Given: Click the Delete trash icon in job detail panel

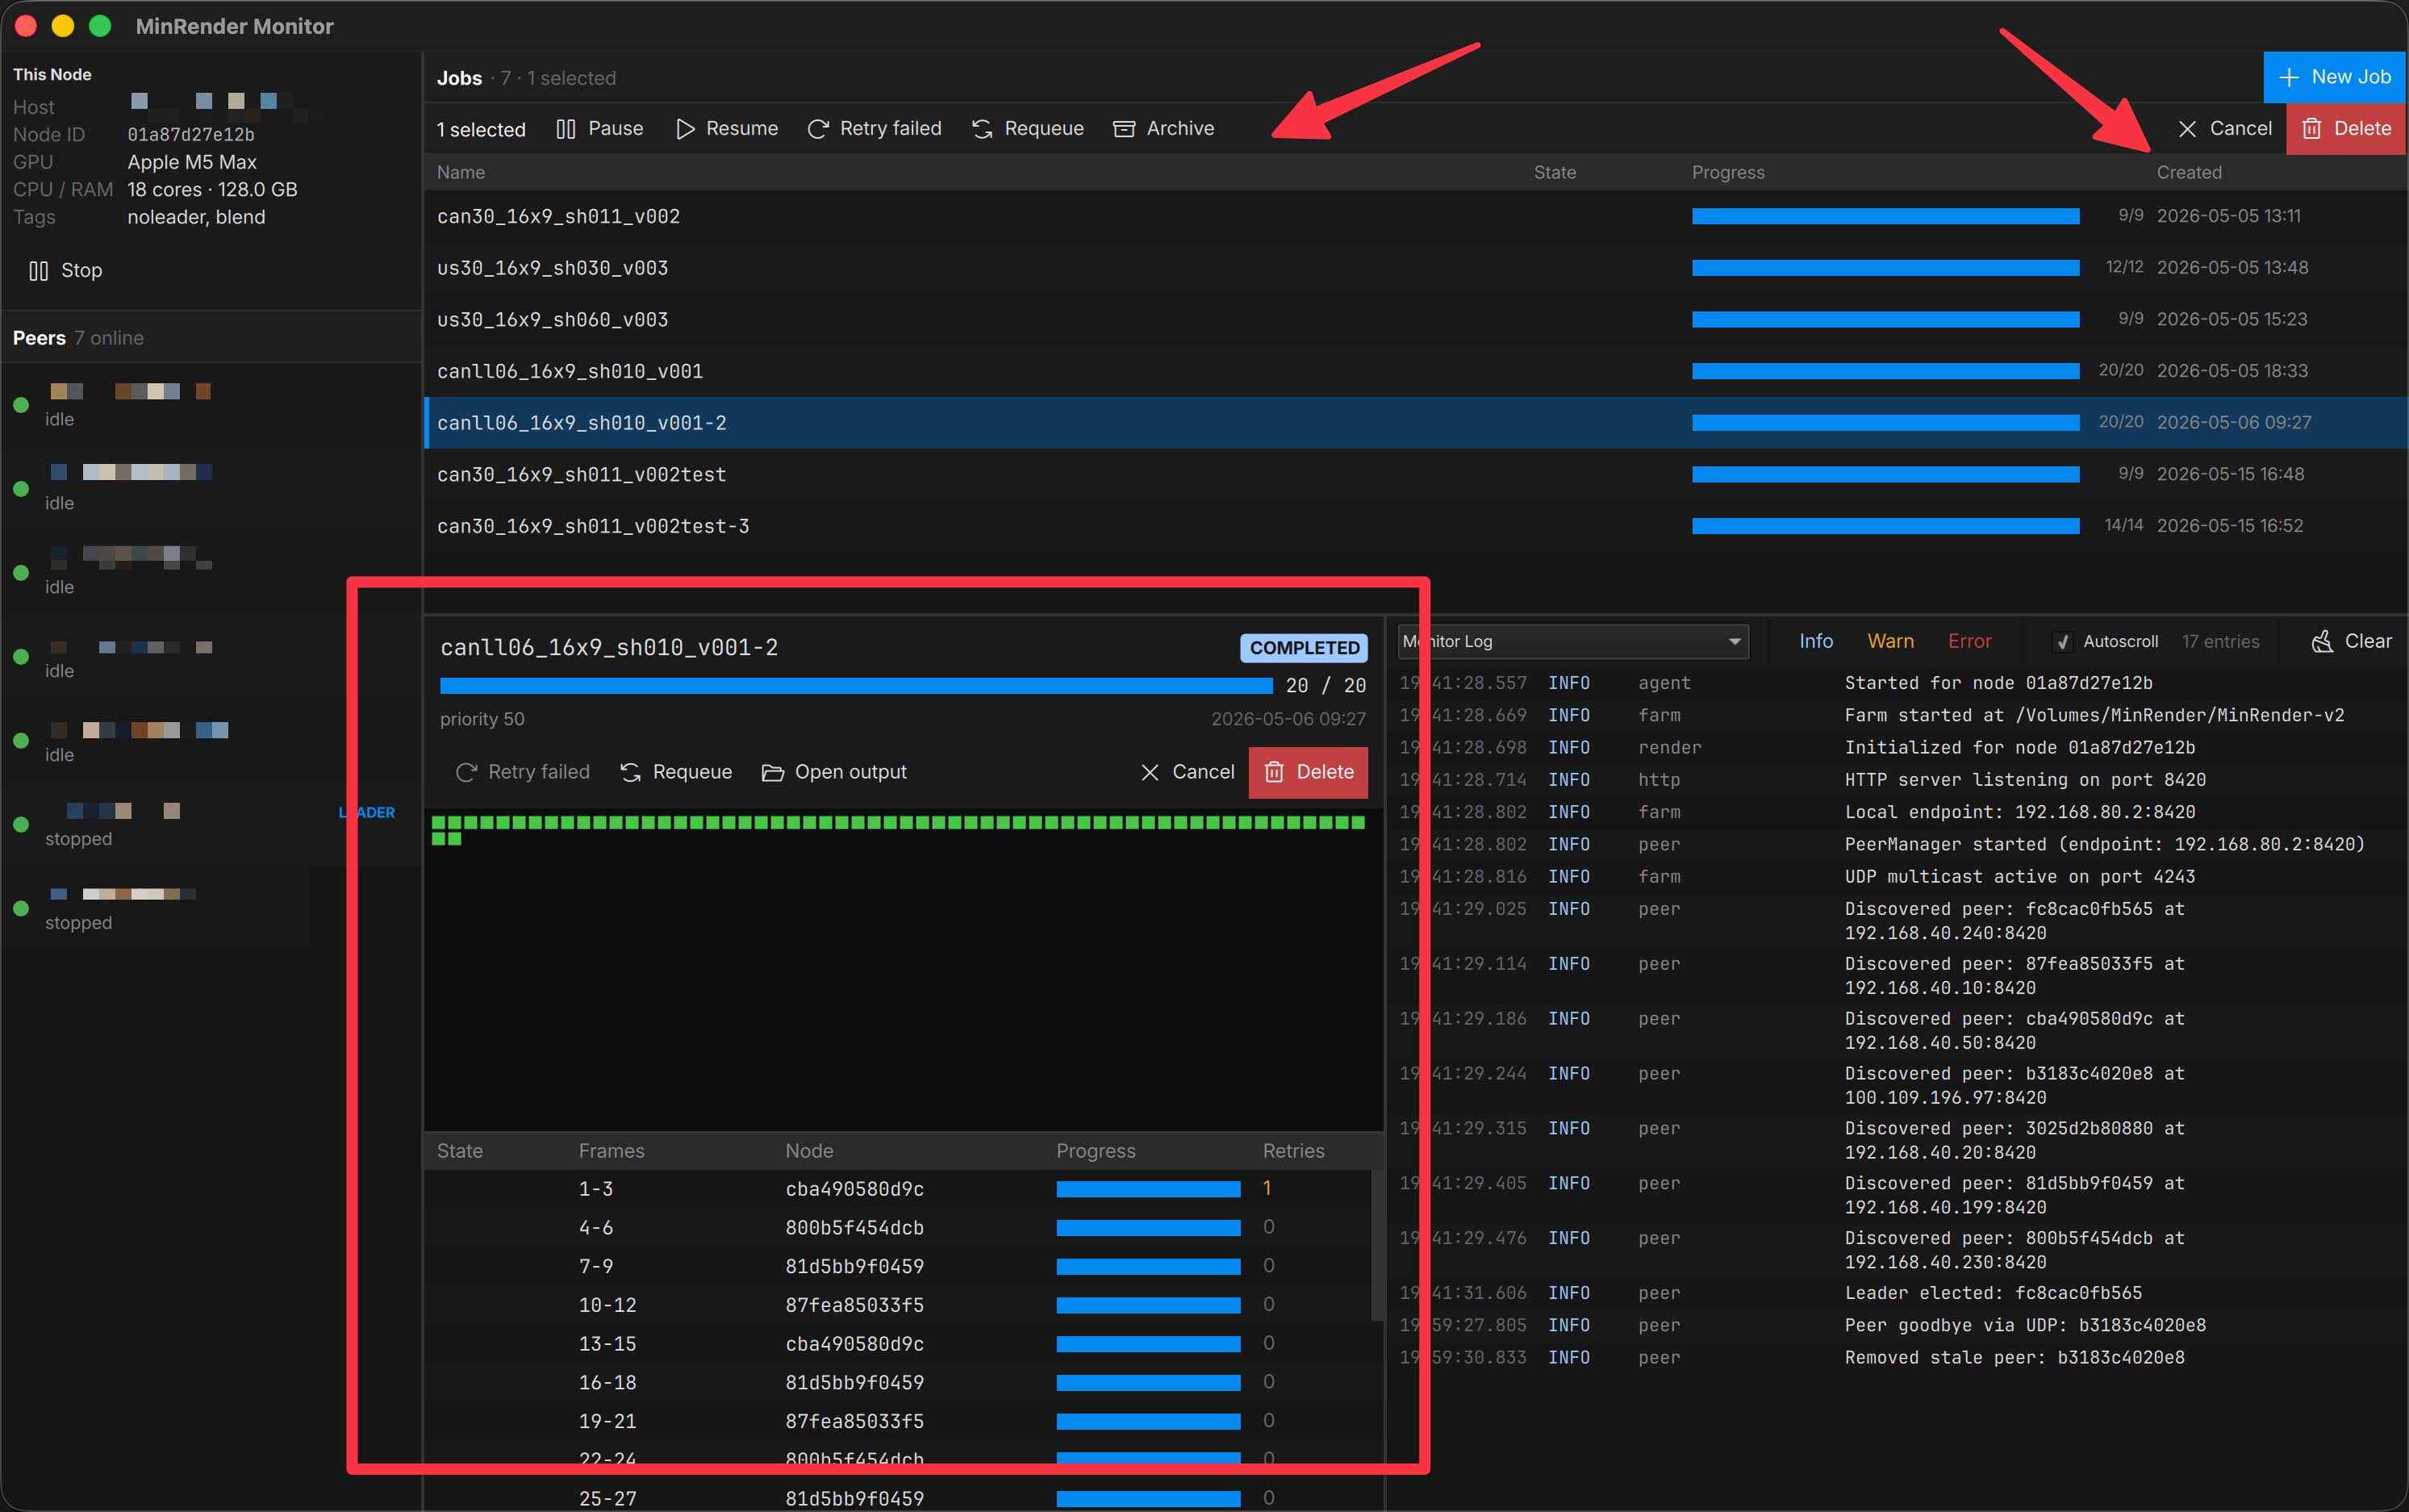Looking at the screenshot, I should click(1274, 772).
